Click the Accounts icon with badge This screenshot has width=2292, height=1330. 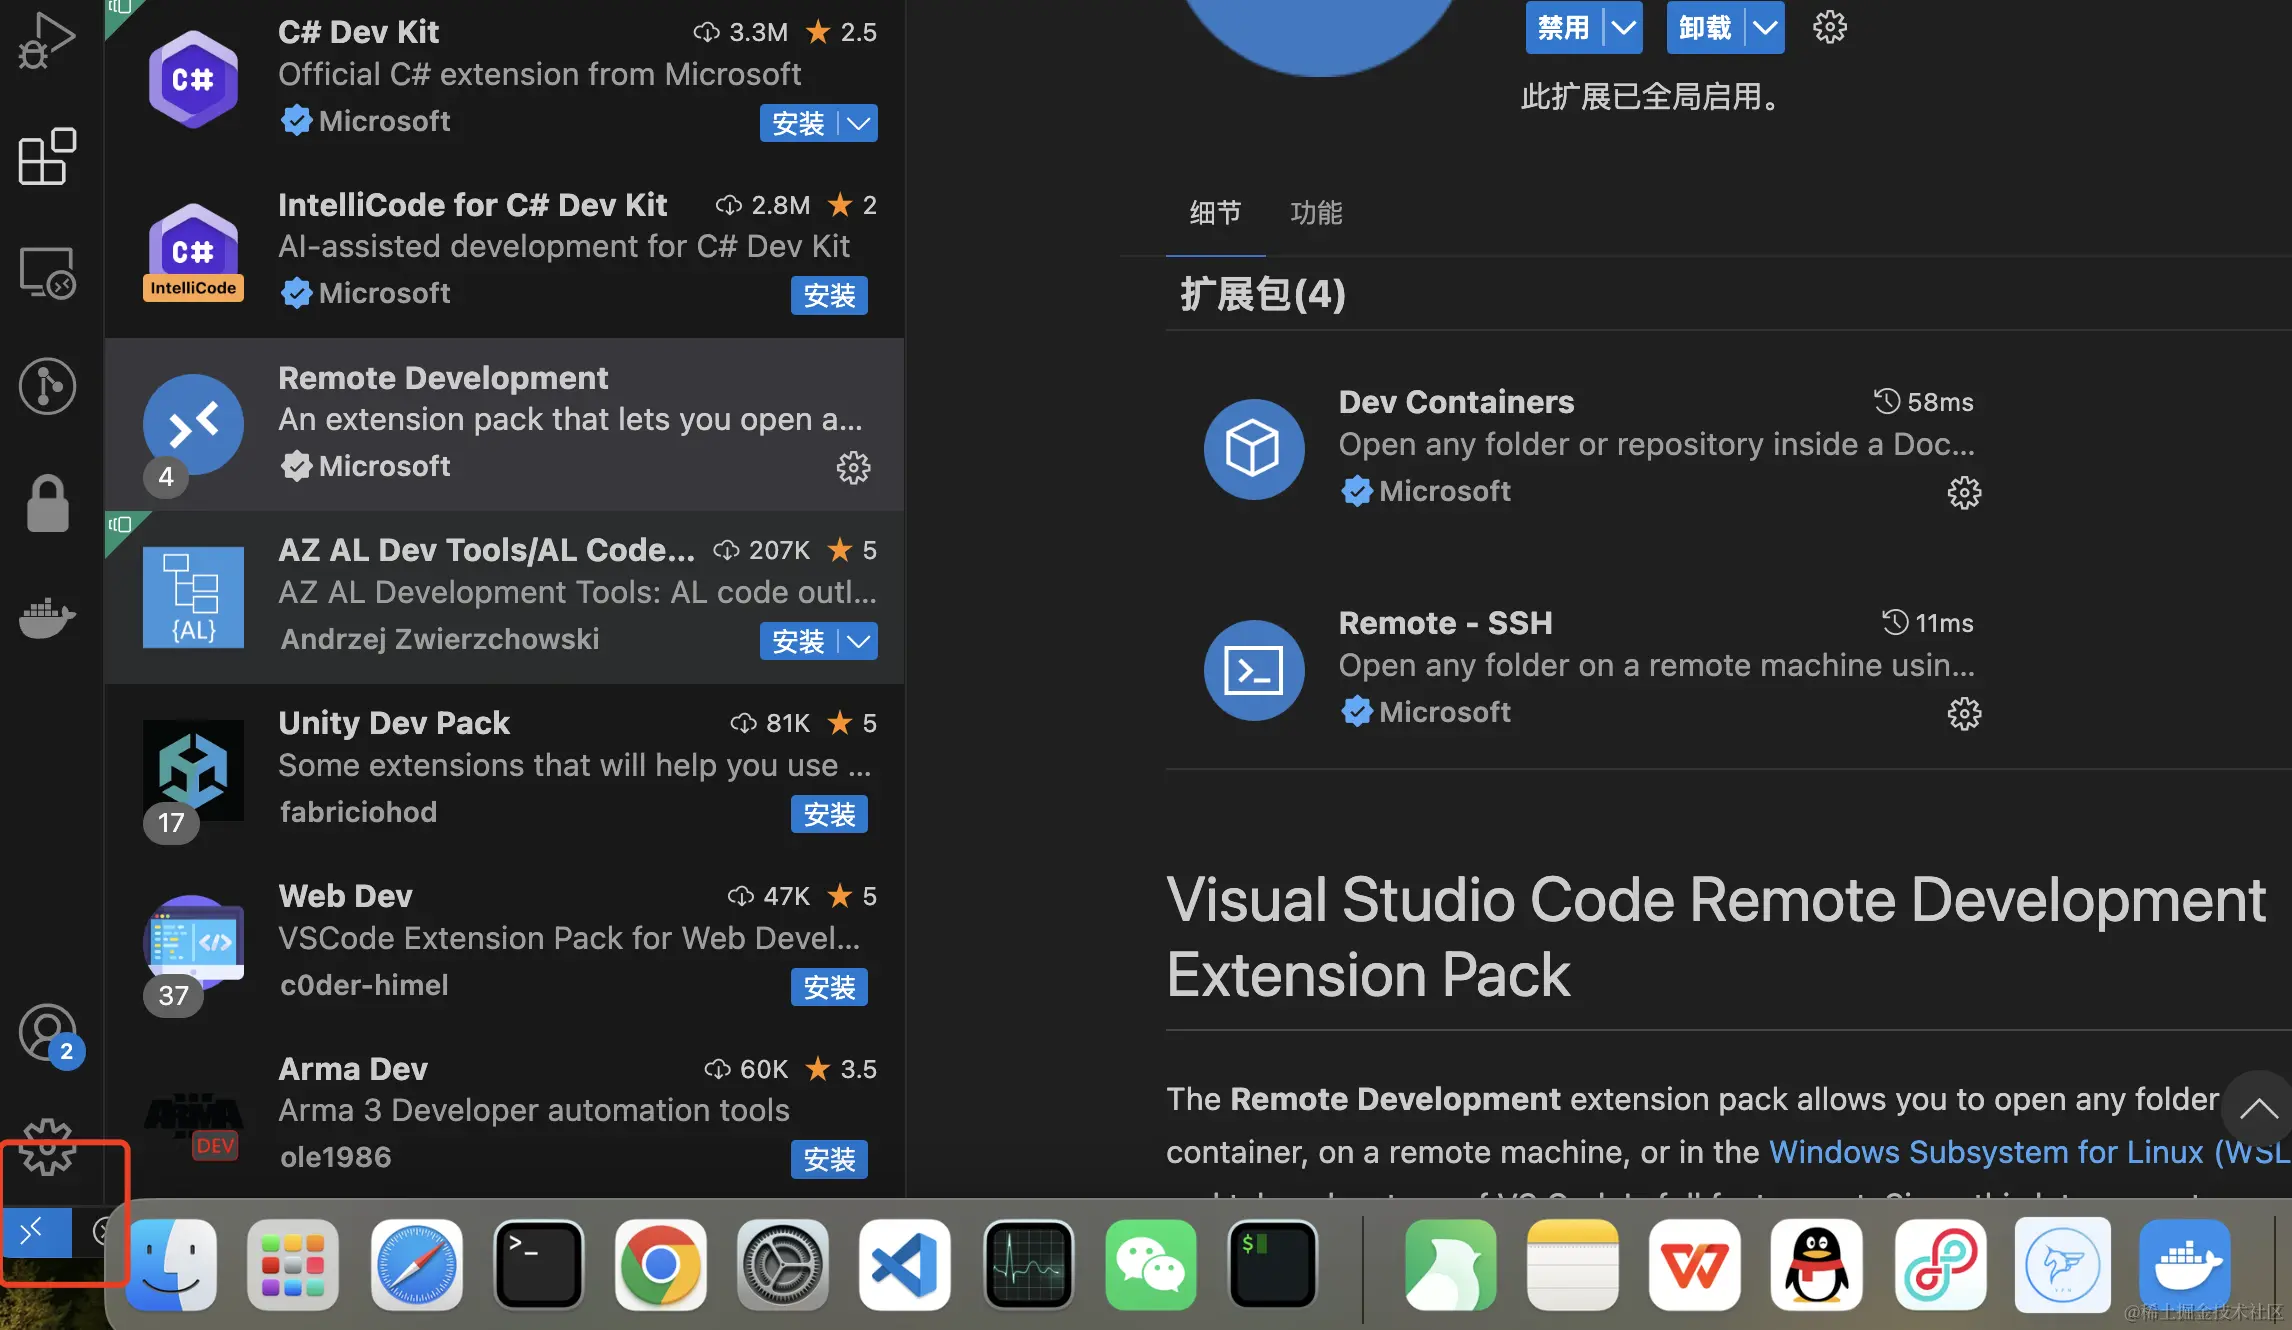point(46,1034)
